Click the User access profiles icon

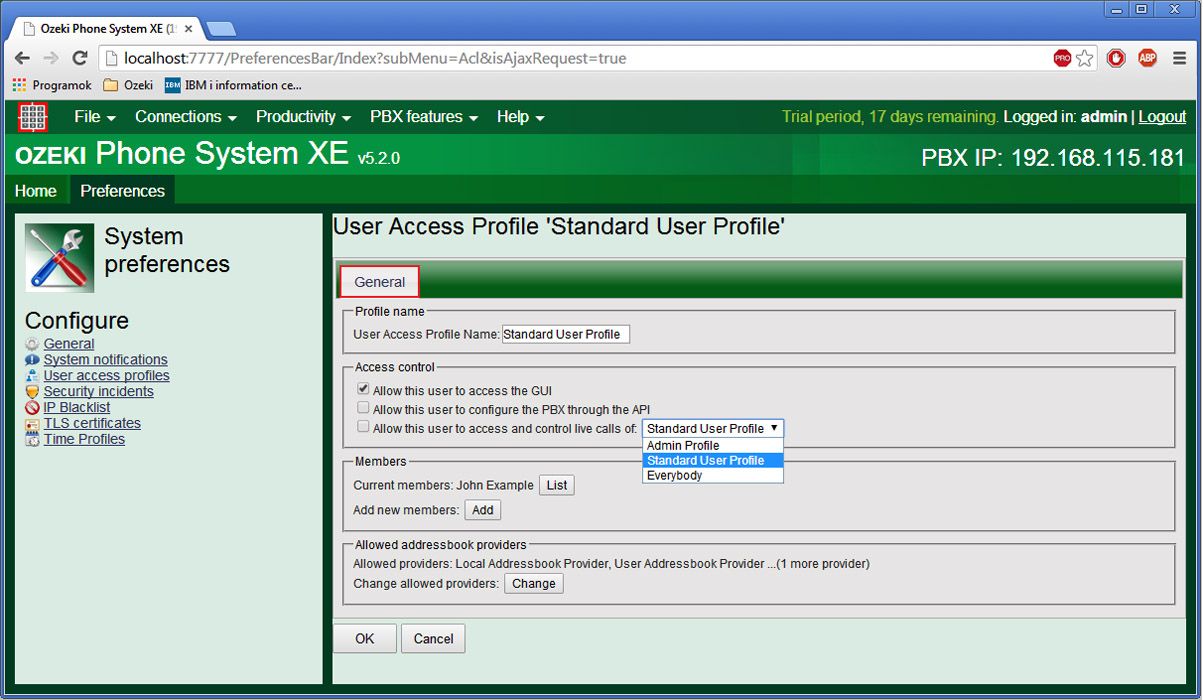[32, 376]
